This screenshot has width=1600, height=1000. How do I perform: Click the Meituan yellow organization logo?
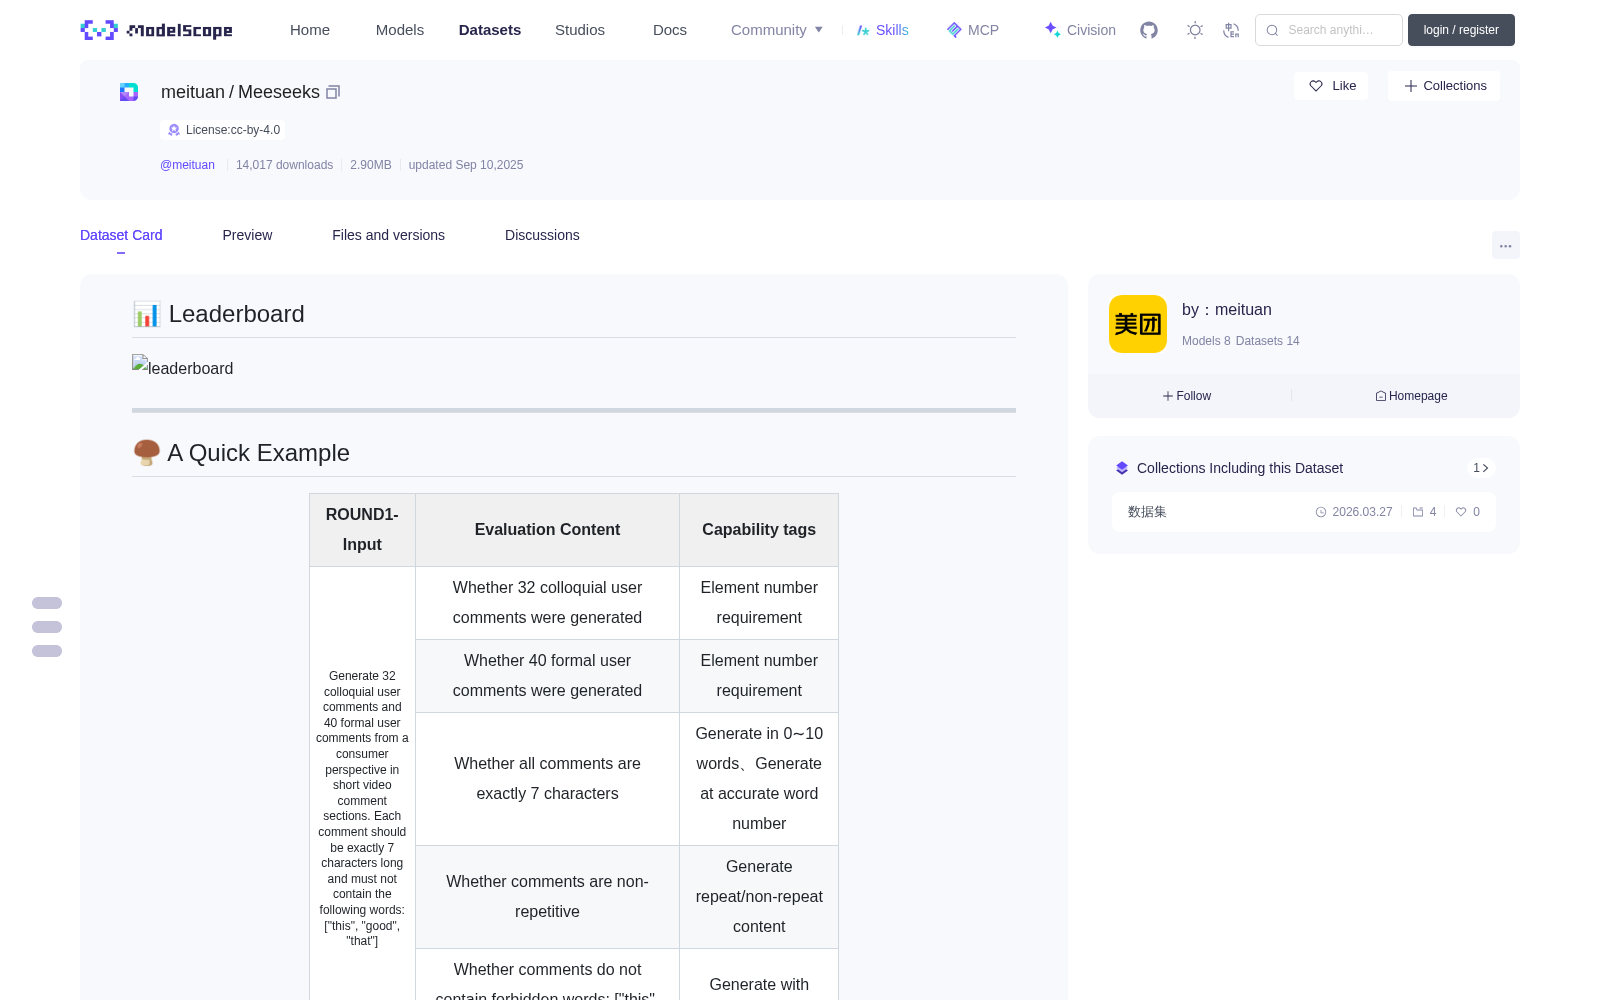(1138, 324)
